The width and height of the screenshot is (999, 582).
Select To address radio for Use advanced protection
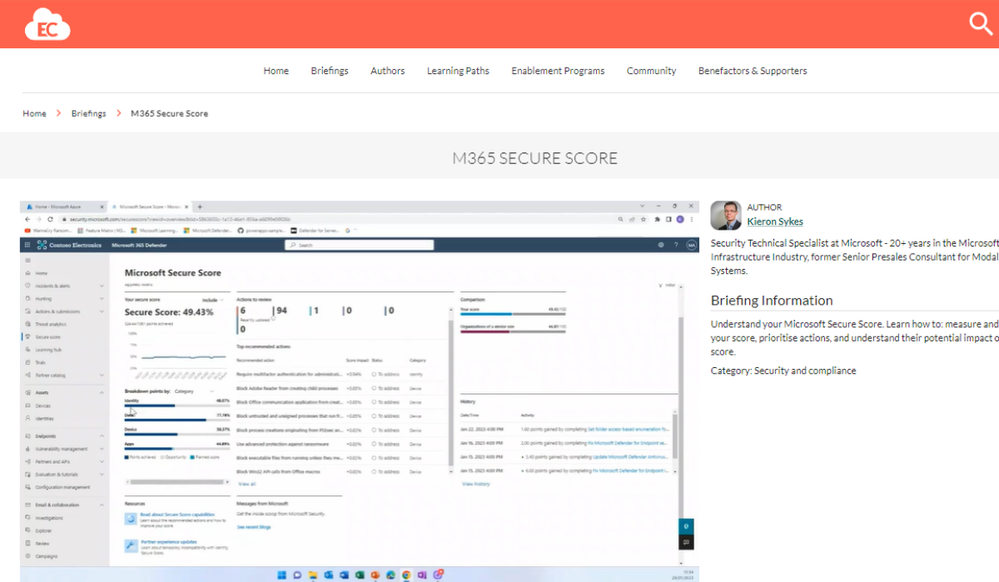[374, 444]
